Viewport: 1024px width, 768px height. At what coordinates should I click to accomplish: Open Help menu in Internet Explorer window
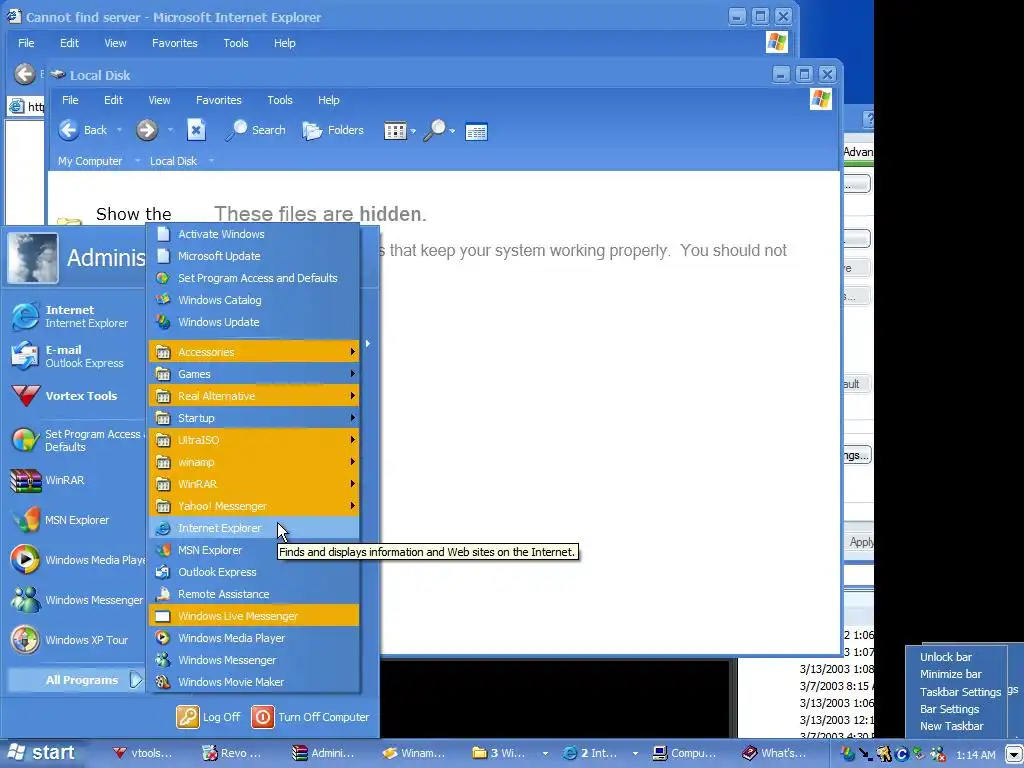285,43
